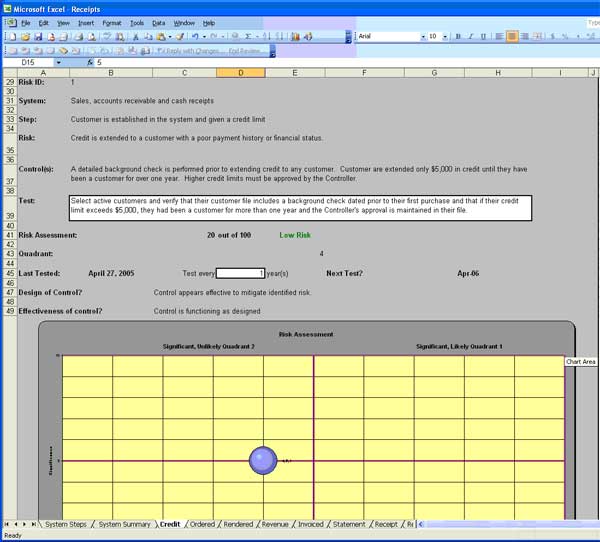Select row 41 header
Screen dimensions: 600x542
10,235
